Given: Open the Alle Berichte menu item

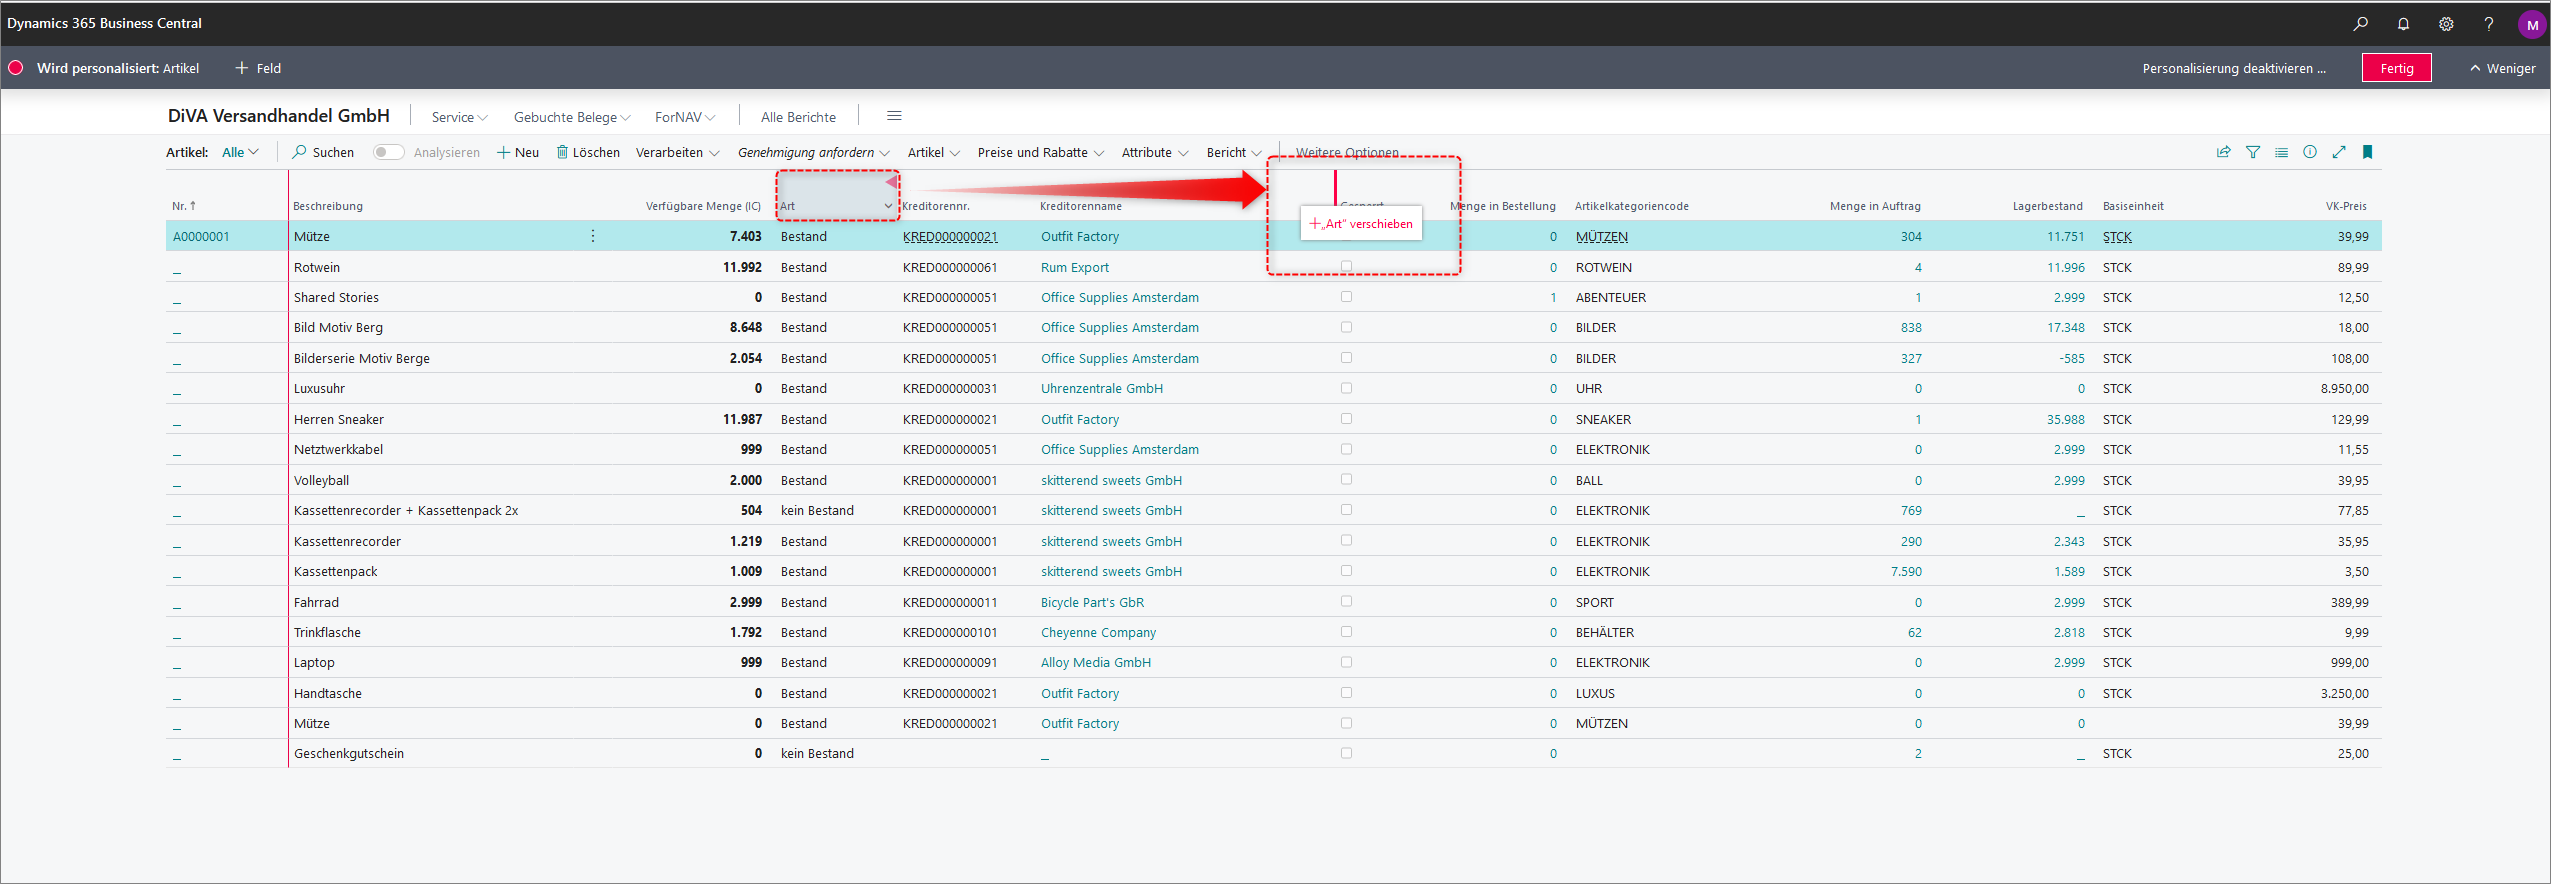Looking at the screenshot, I should click(798, 117).
